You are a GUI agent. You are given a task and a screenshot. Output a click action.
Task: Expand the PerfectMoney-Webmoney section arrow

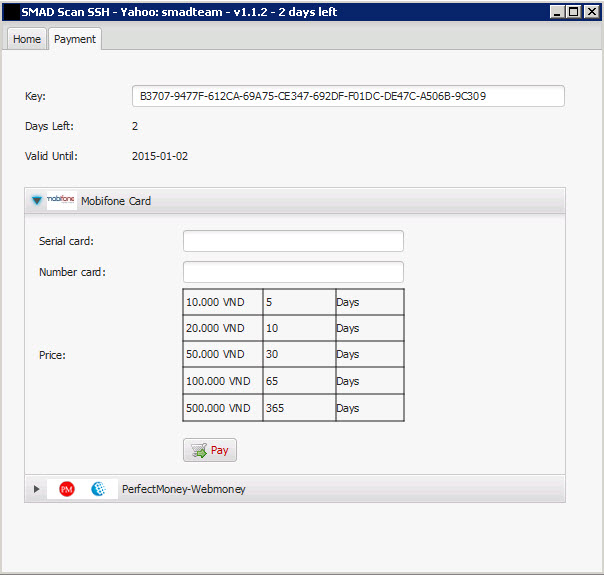tap(37, 489)
